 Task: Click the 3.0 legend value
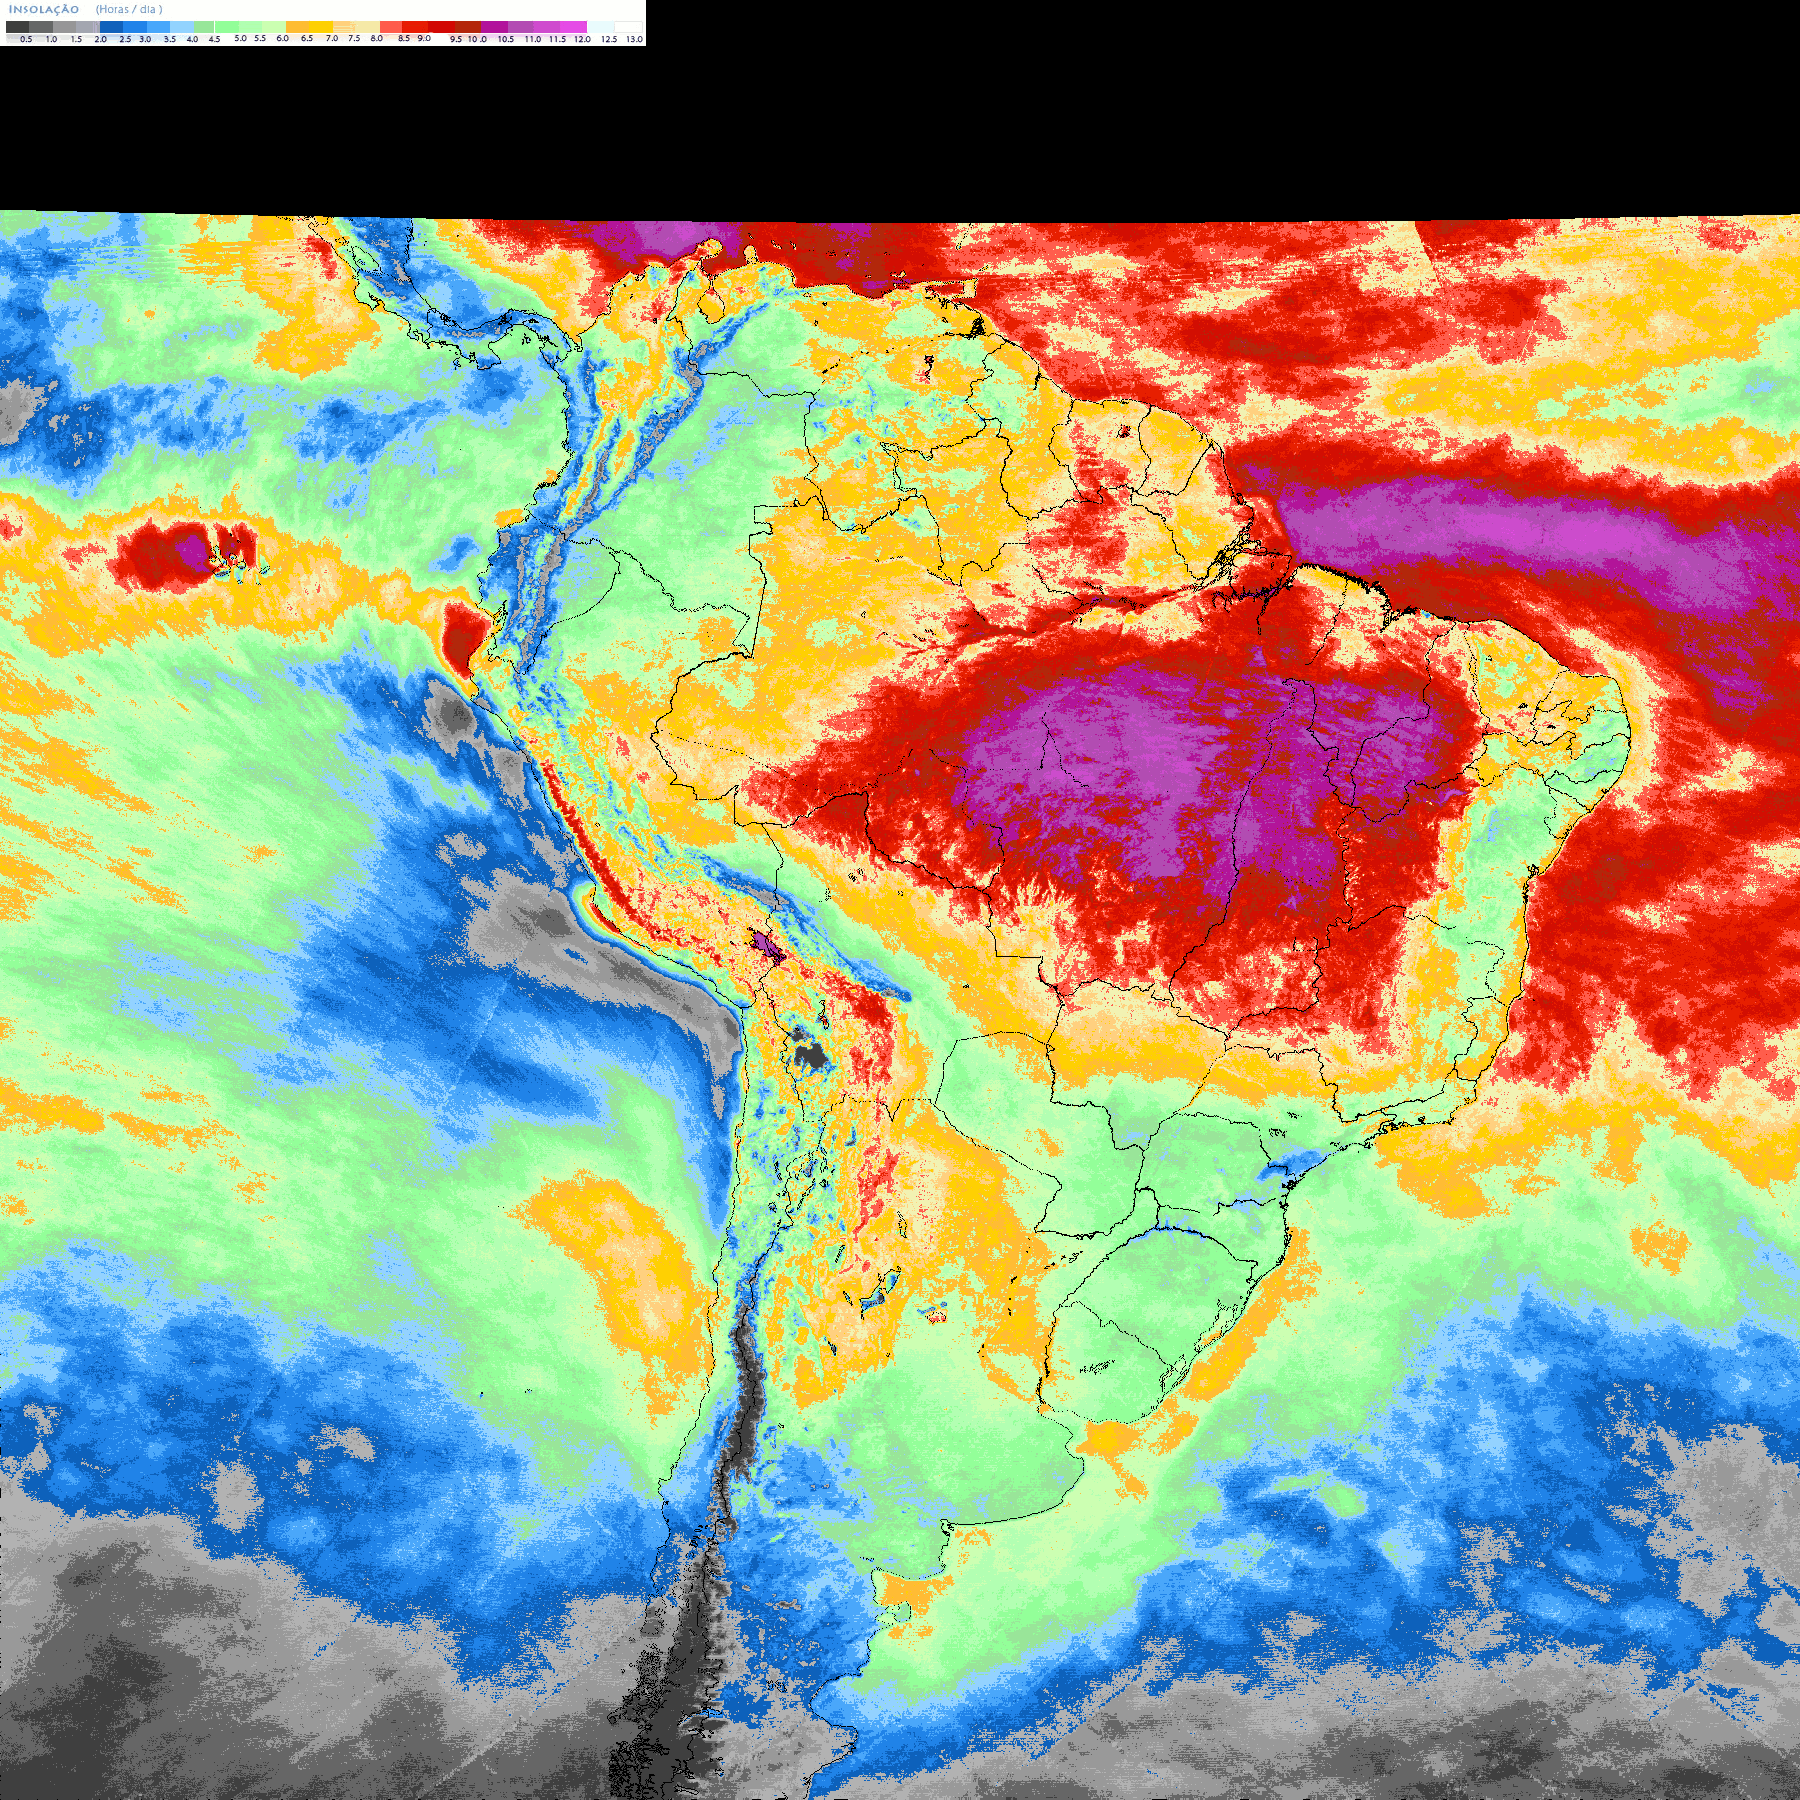(145, 39)
